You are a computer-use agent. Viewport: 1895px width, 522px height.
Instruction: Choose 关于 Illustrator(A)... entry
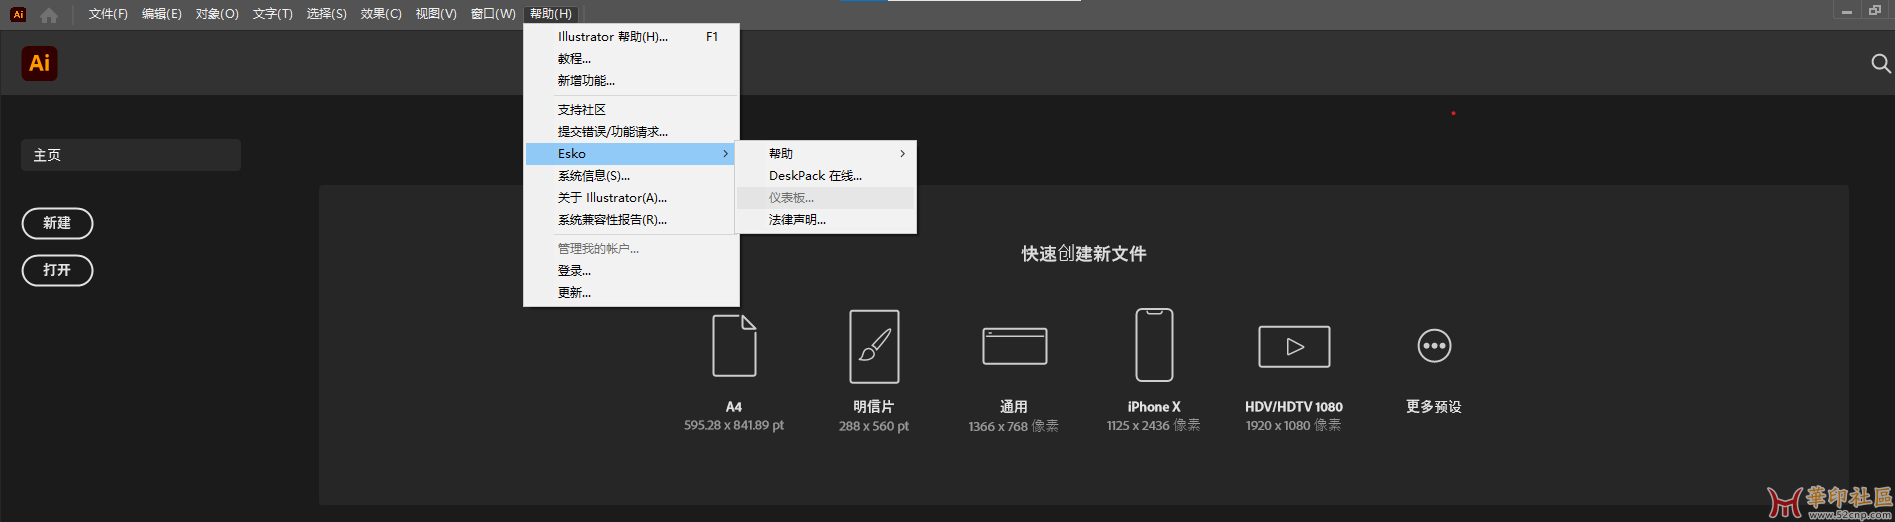click(631, 198)
